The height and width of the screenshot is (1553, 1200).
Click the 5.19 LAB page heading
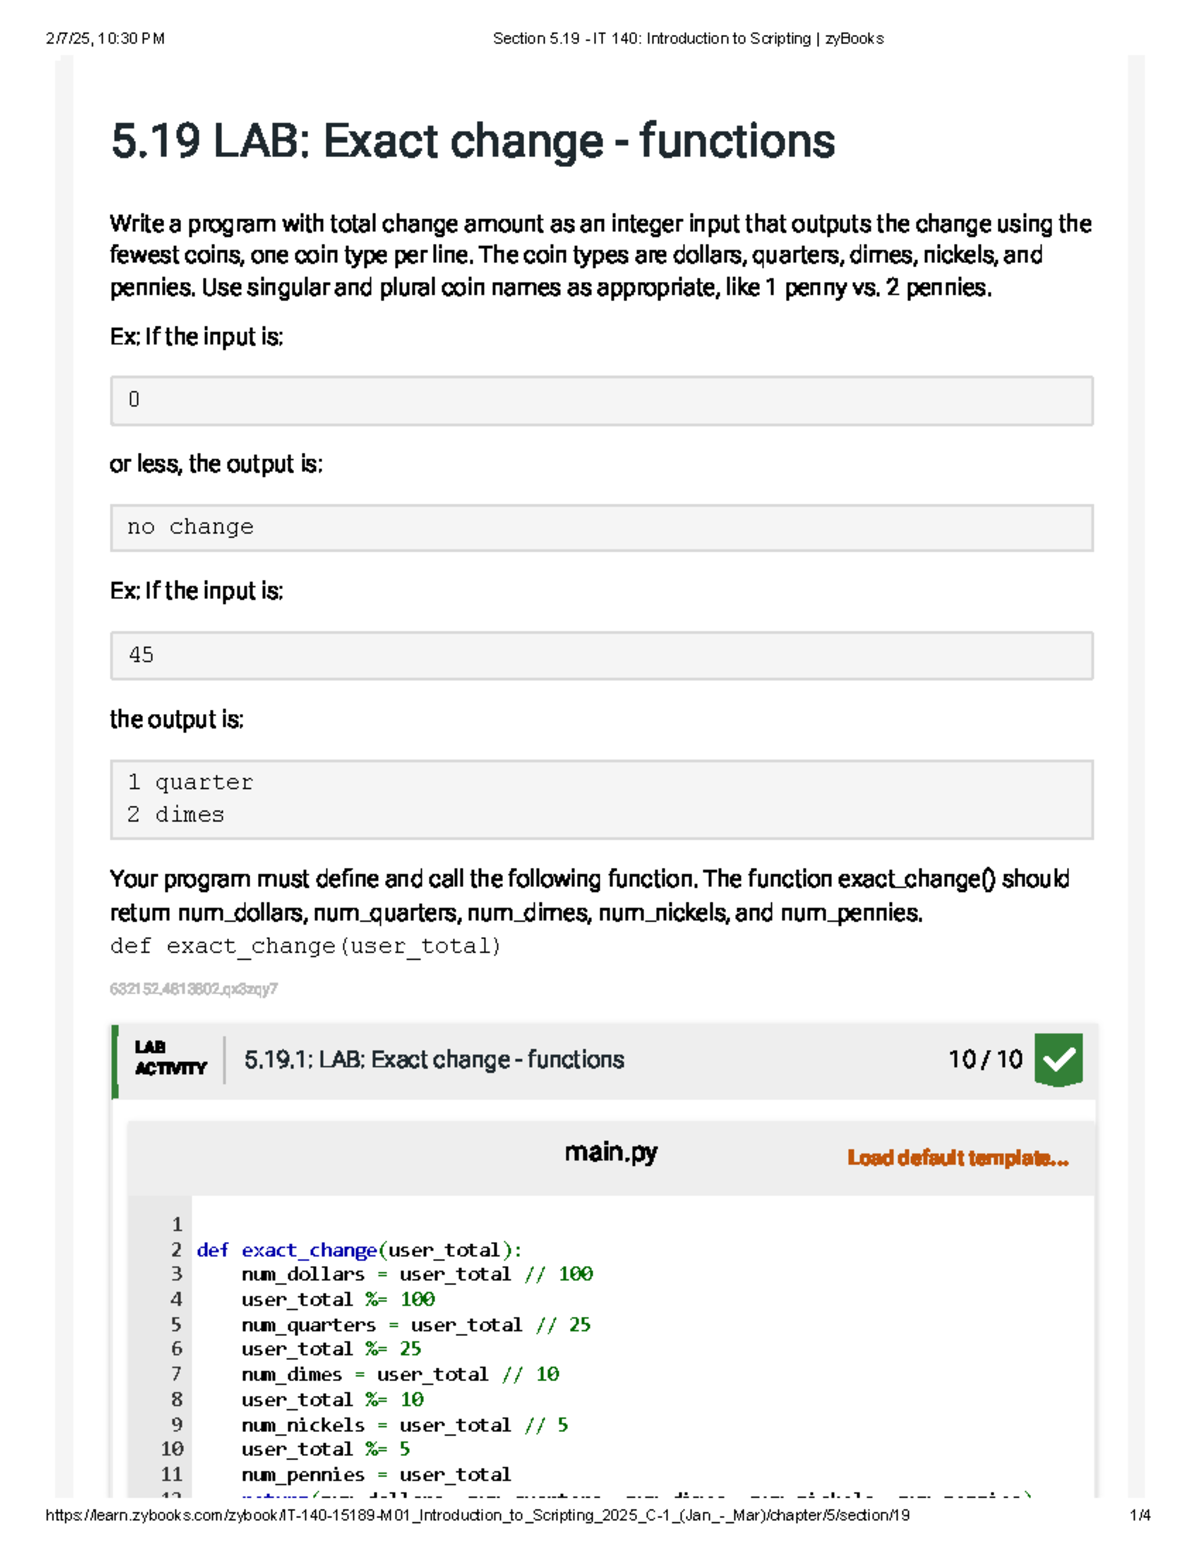[472, 141]
